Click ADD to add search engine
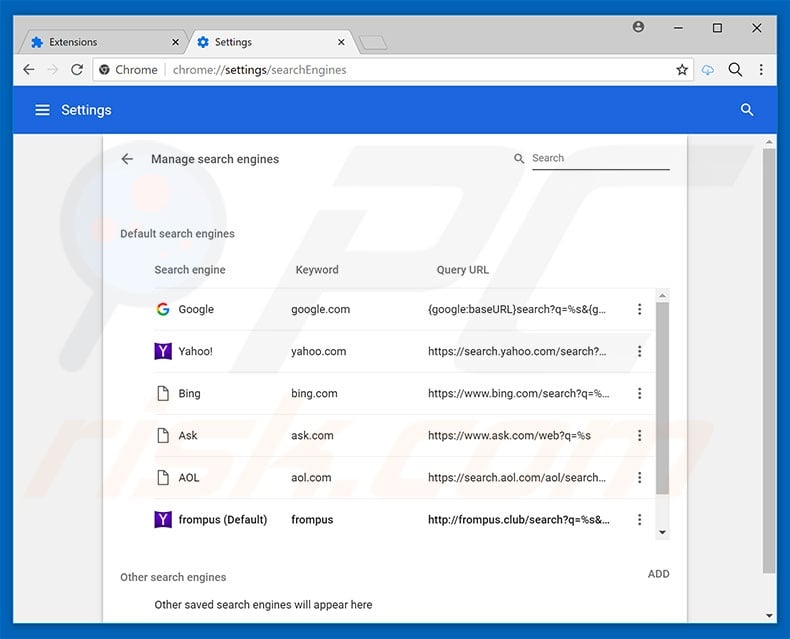The image size is (790, 639). [659, 574]
